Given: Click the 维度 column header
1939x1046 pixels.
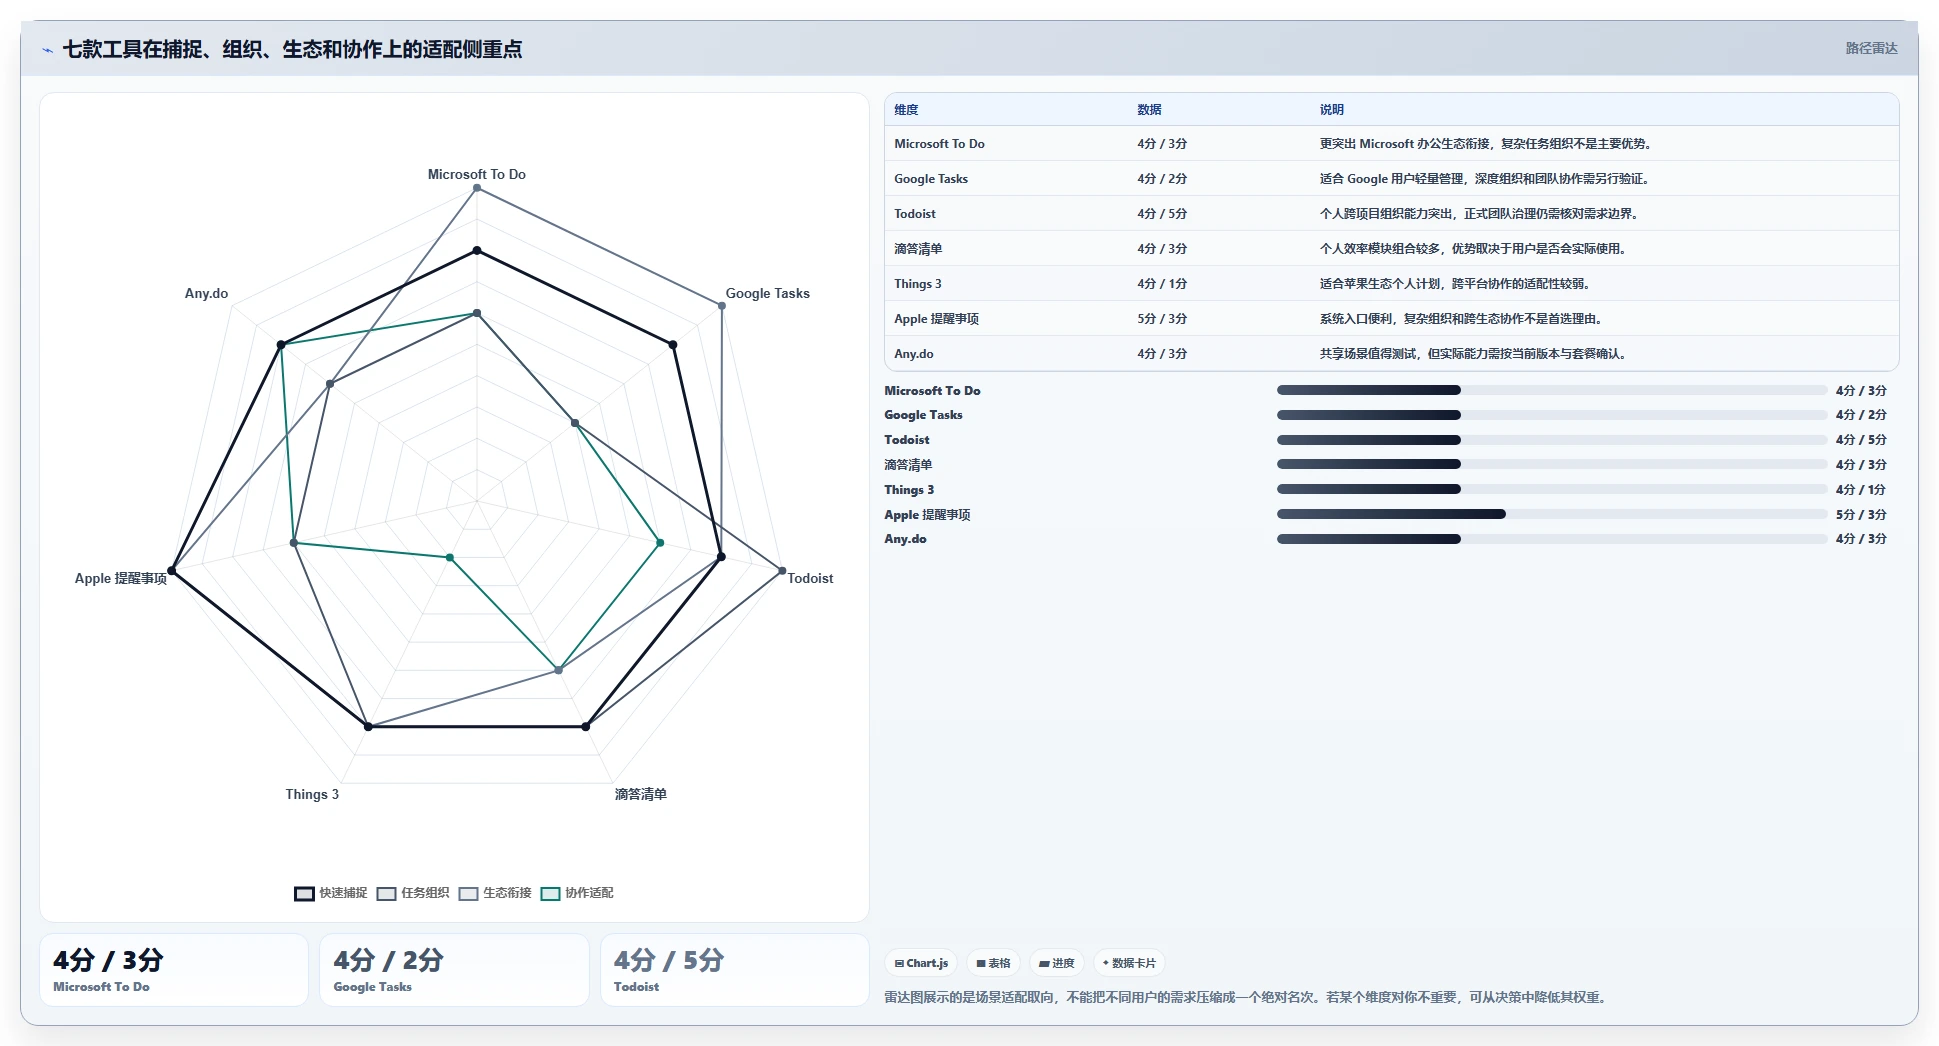Looking at the screenshot, I should coord(906,110).
